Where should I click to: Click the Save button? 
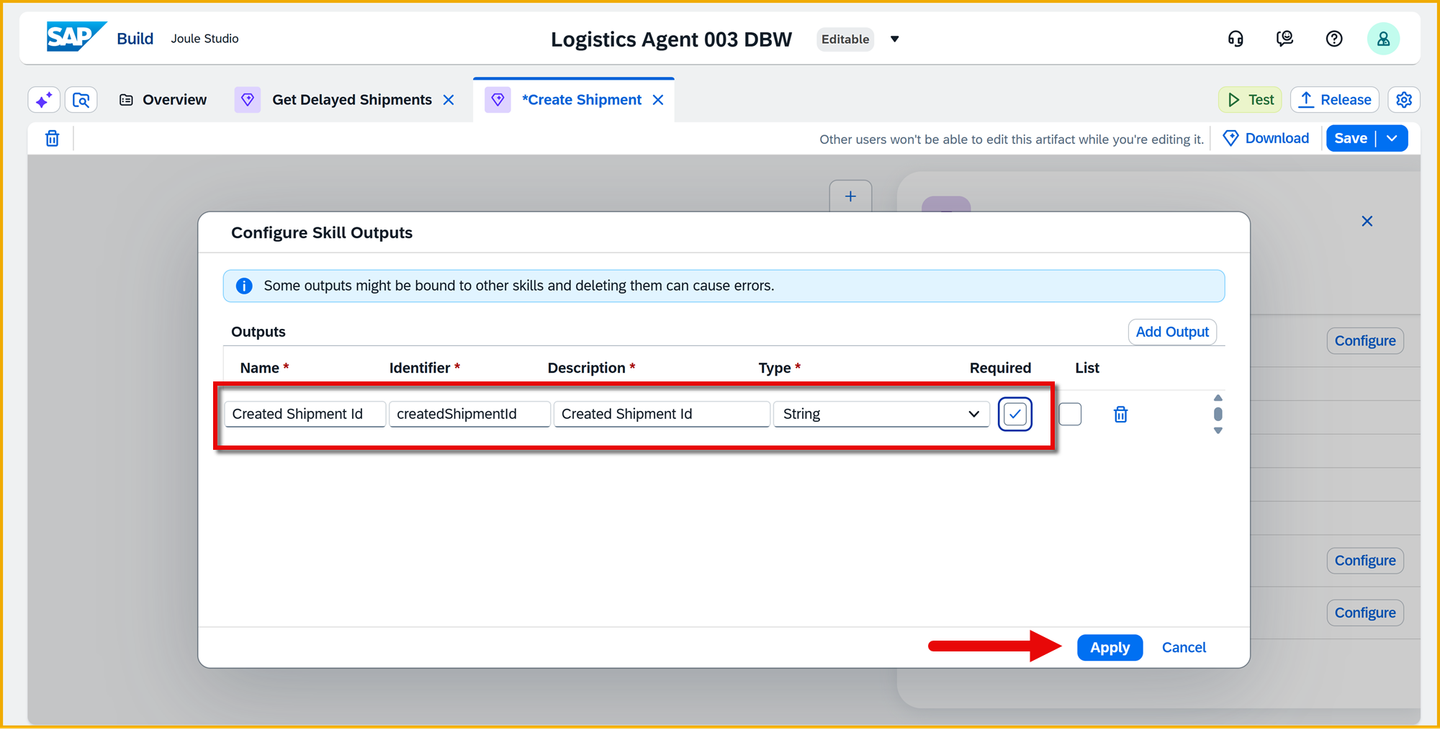pyautogui.click(x=1351, y=139)
